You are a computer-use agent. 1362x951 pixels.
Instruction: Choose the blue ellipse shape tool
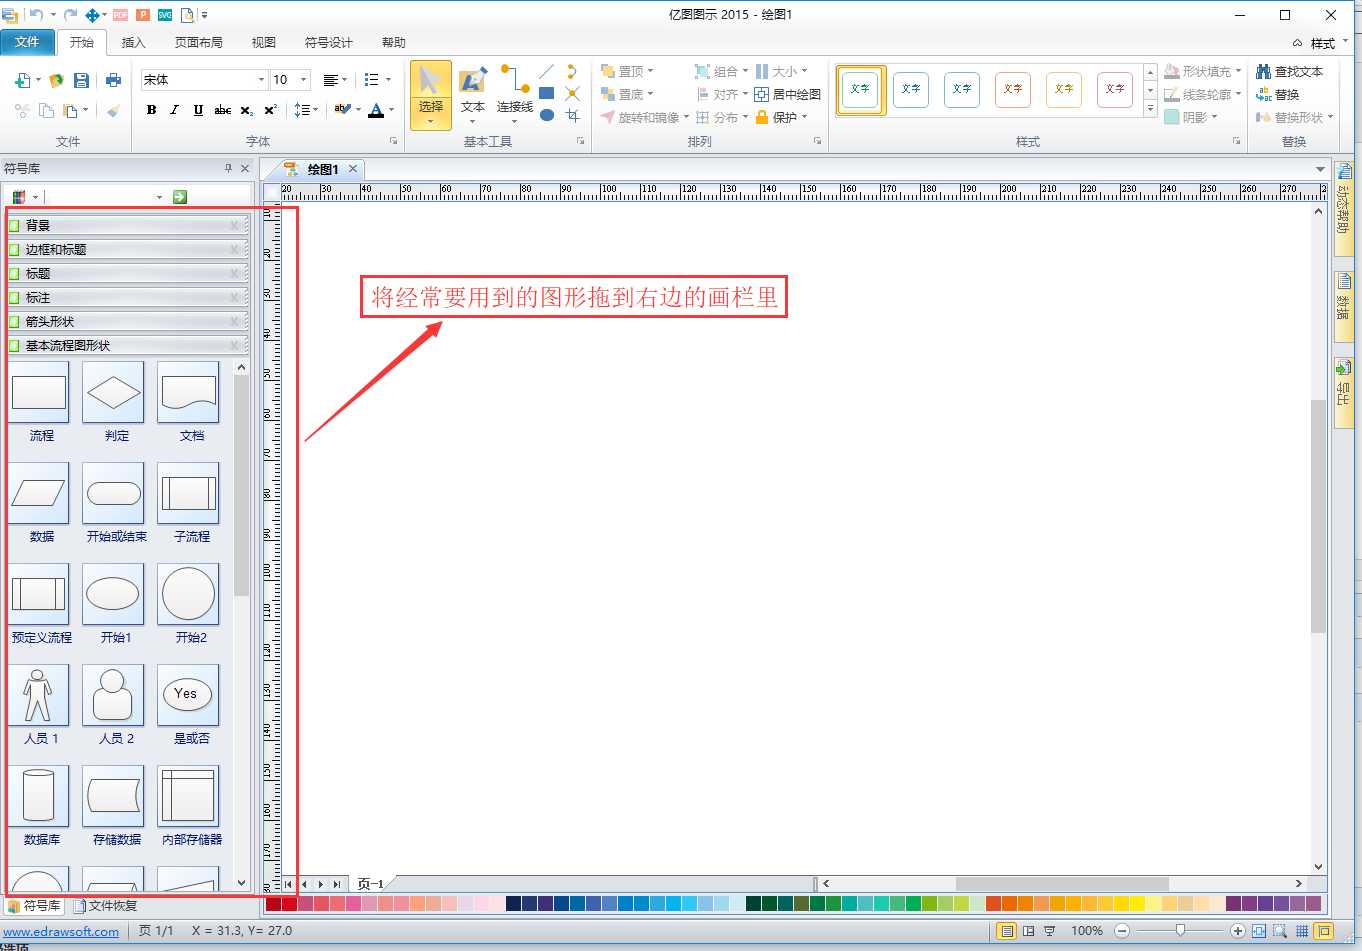click(x=546, y=115)
